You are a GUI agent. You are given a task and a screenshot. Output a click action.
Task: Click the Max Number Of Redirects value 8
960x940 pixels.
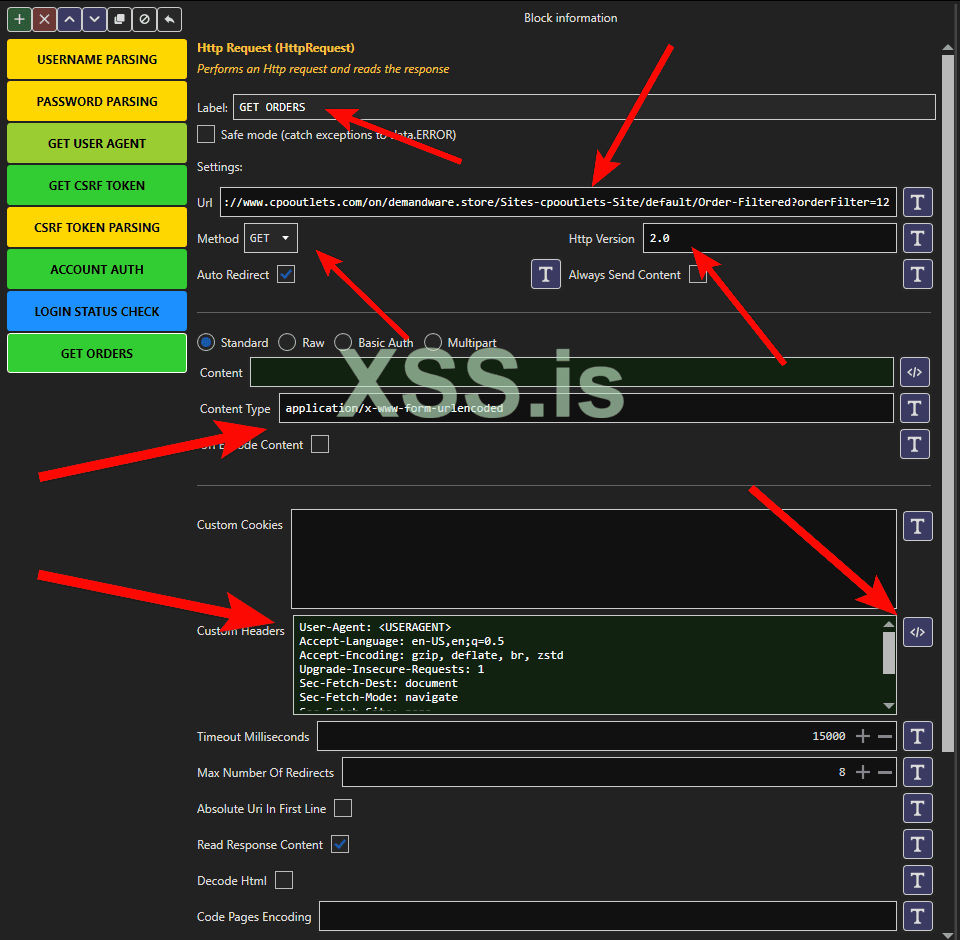click(x=842, y=772)
